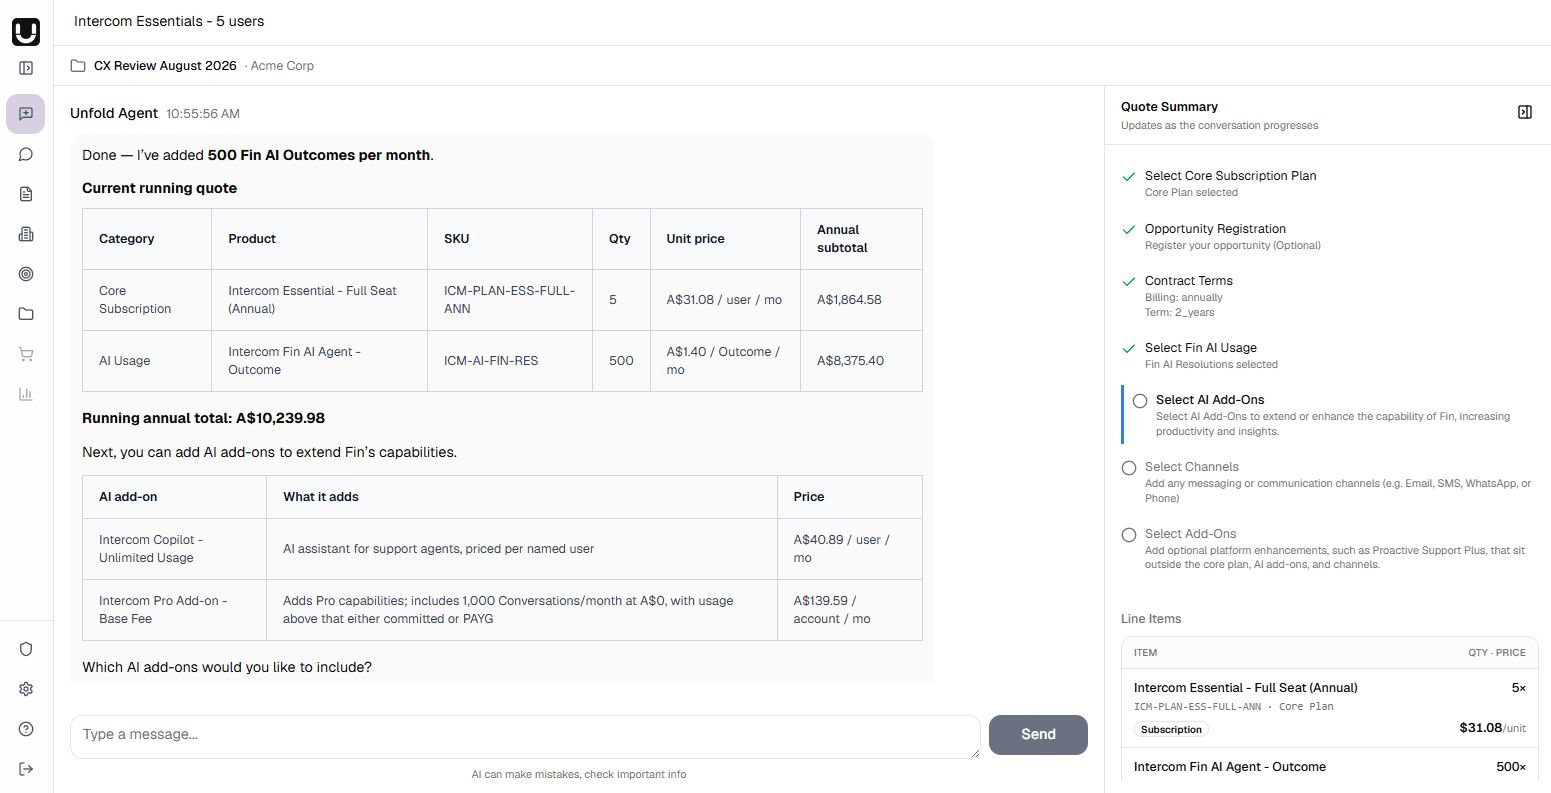Open the shopping cart icon in sidebar

[26, 354]
